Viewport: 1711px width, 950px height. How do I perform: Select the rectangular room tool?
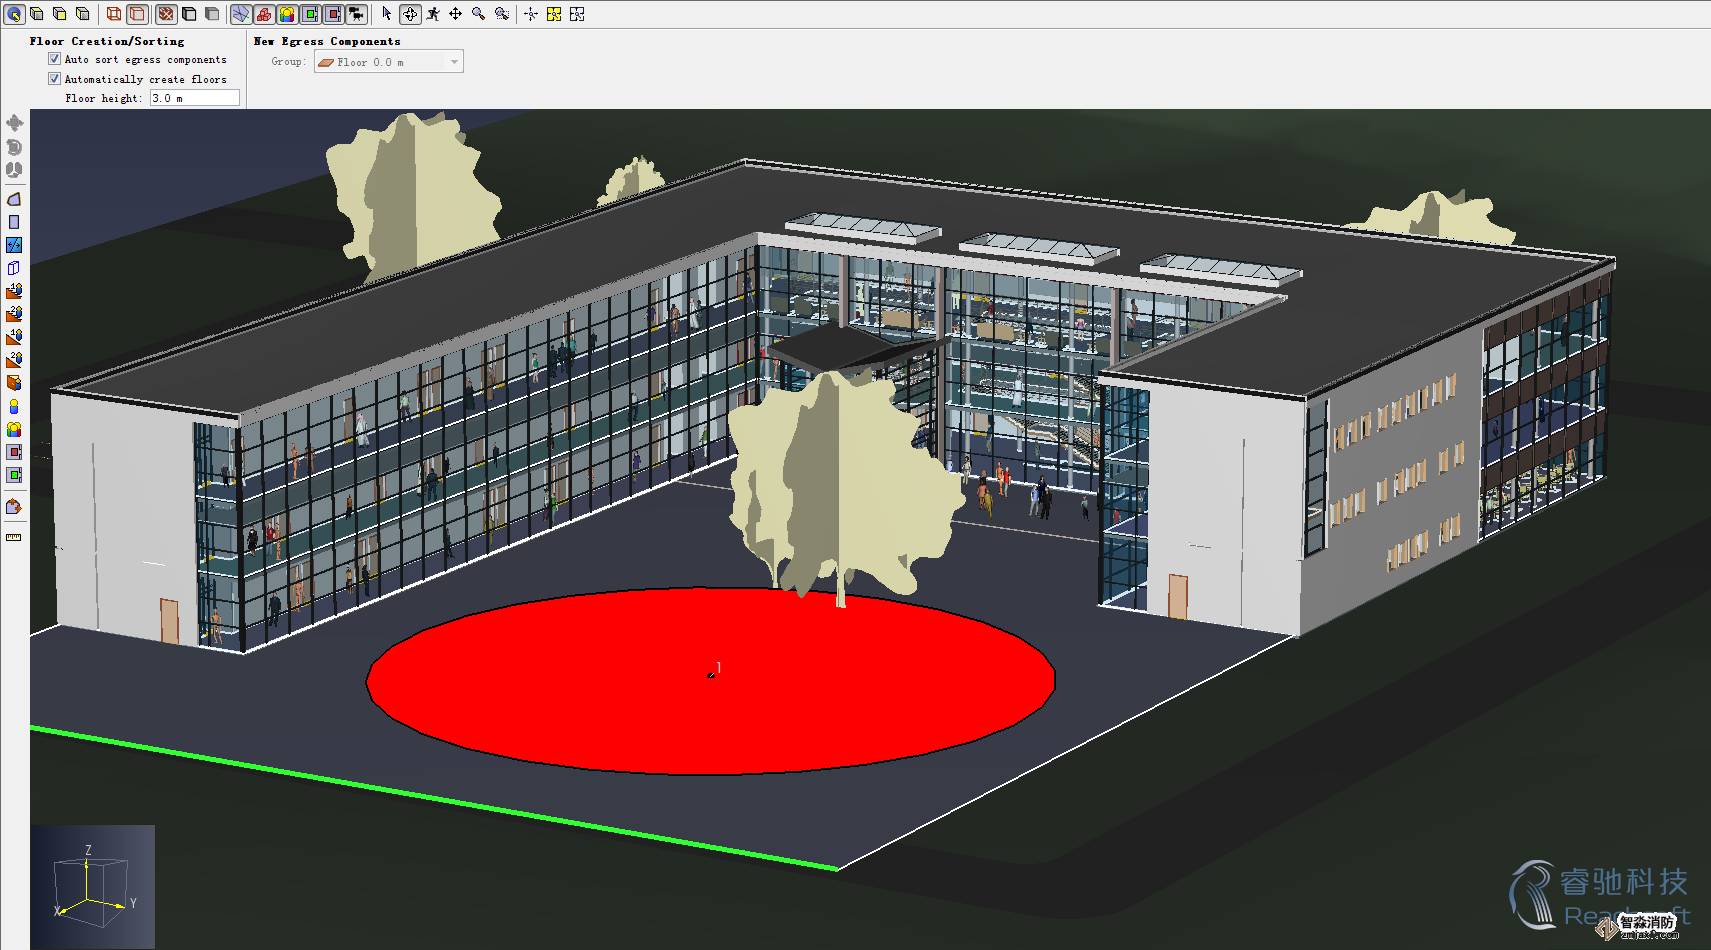coord(14,222)
